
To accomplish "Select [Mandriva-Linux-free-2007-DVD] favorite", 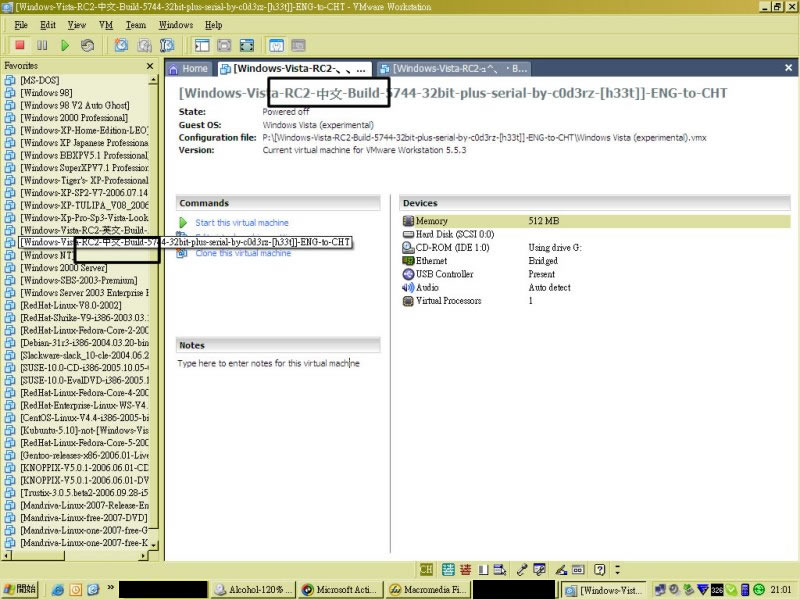I will [x=84, y=518].
